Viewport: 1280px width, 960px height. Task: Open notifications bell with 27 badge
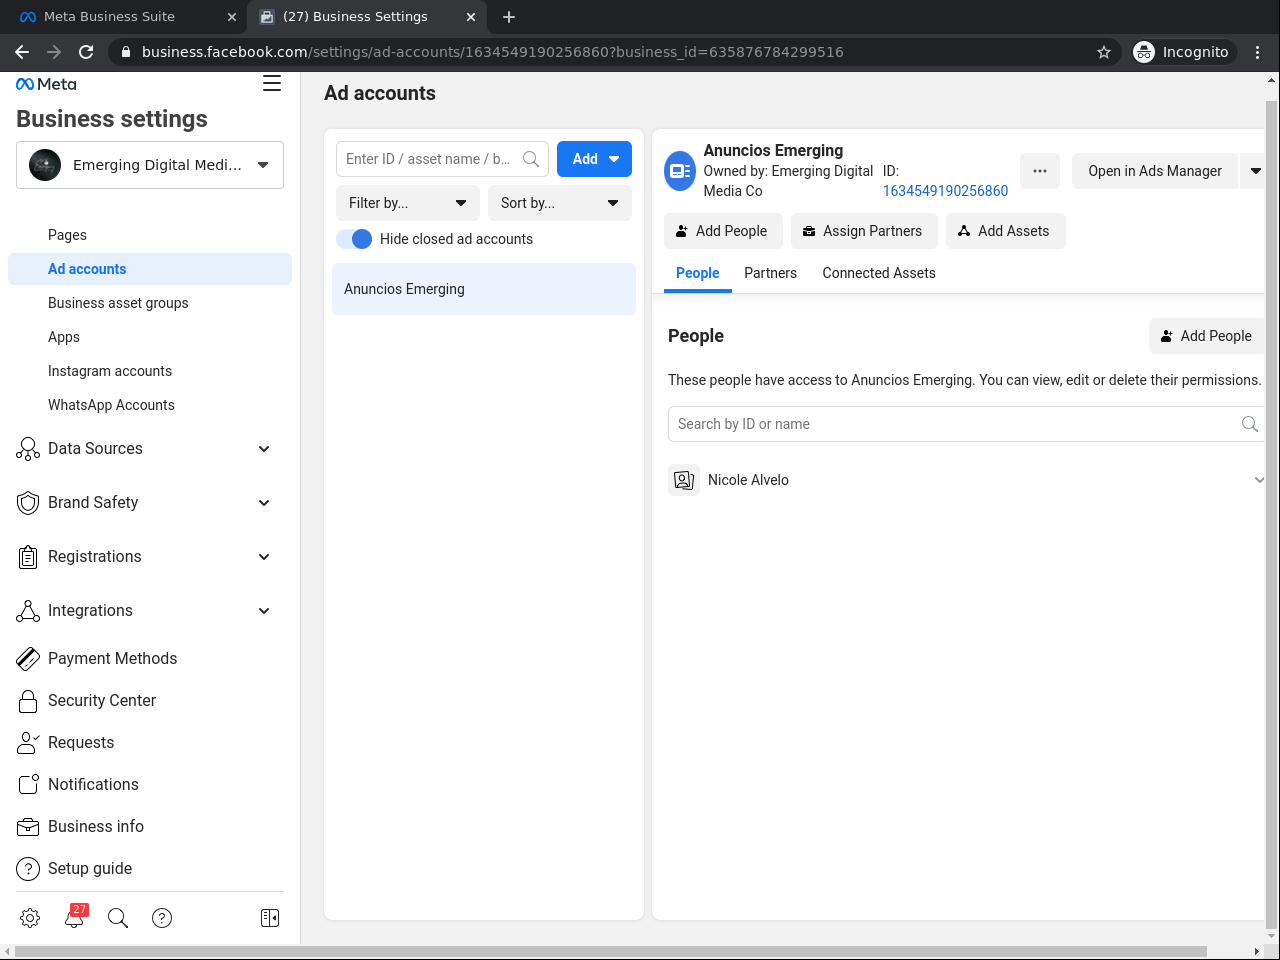point(74,918)
